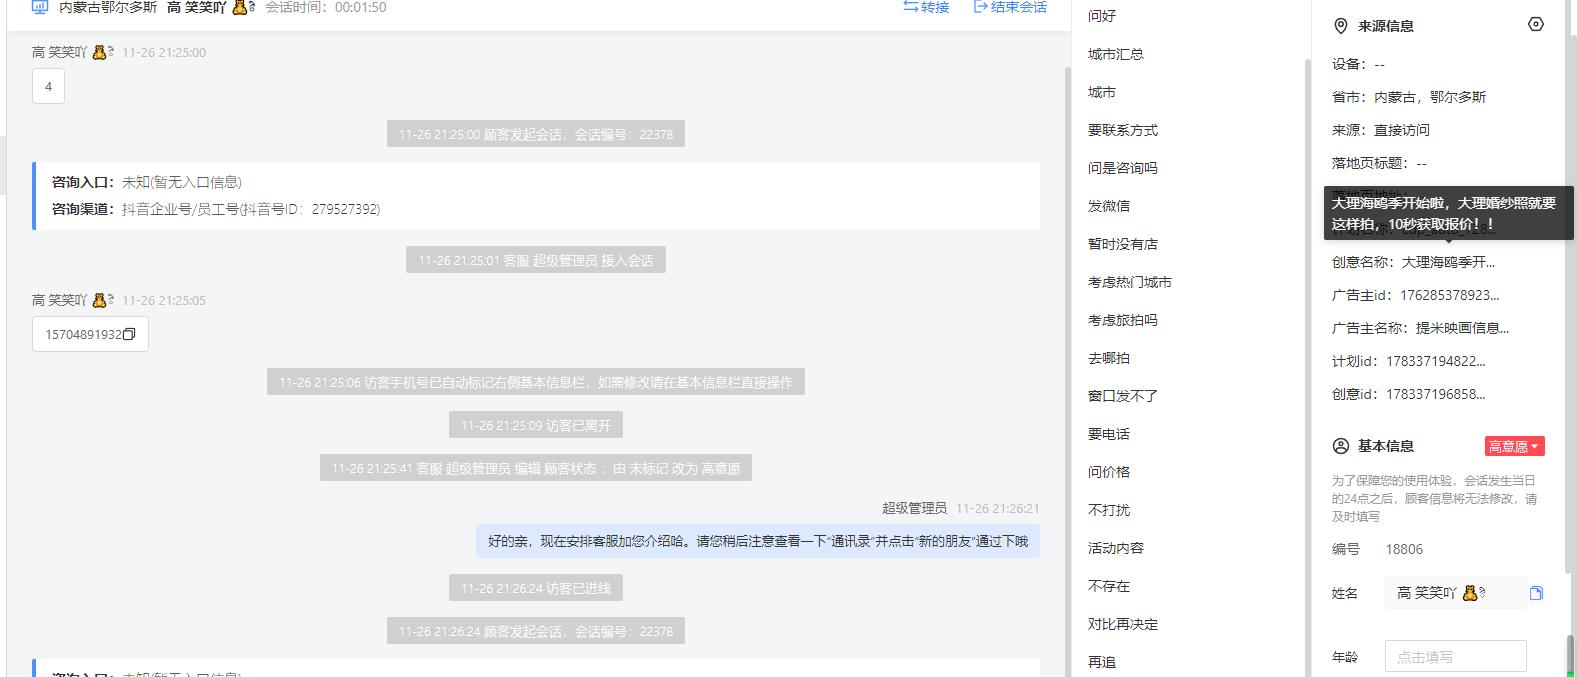Click 咨询渠道 line with 抖音号ID 279527392
The image size is (1577, 677).
216,209
